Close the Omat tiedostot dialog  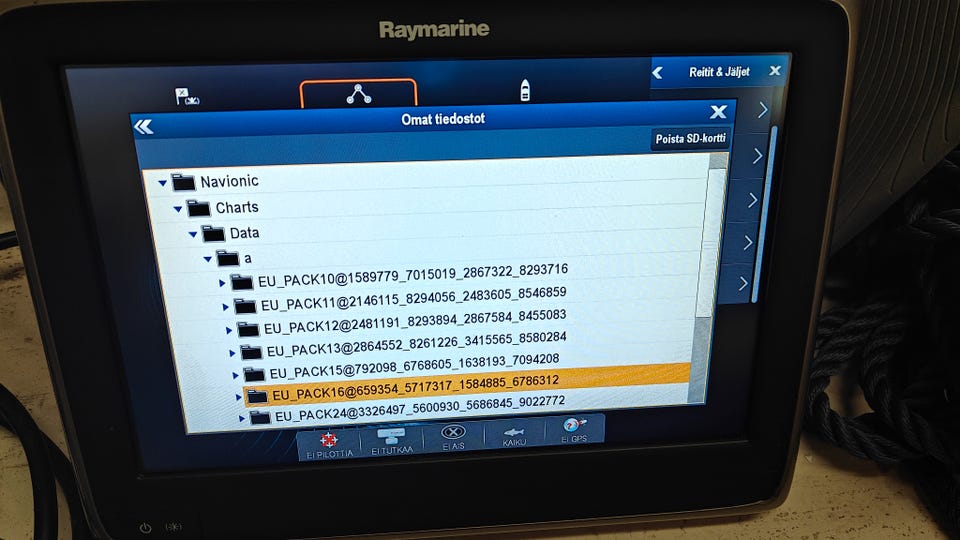click(x=718, y=111)
